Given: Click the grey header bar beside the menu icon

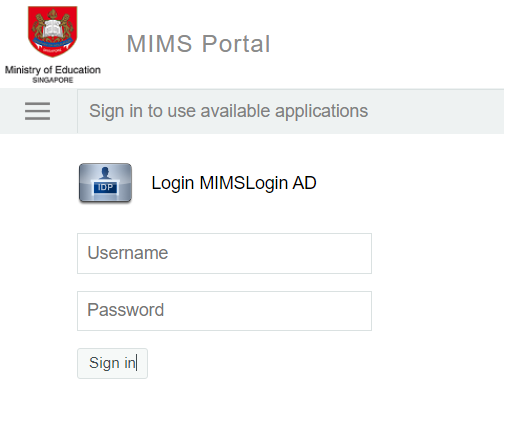Looking at the screenshot, I should click(x=291, y=111).
